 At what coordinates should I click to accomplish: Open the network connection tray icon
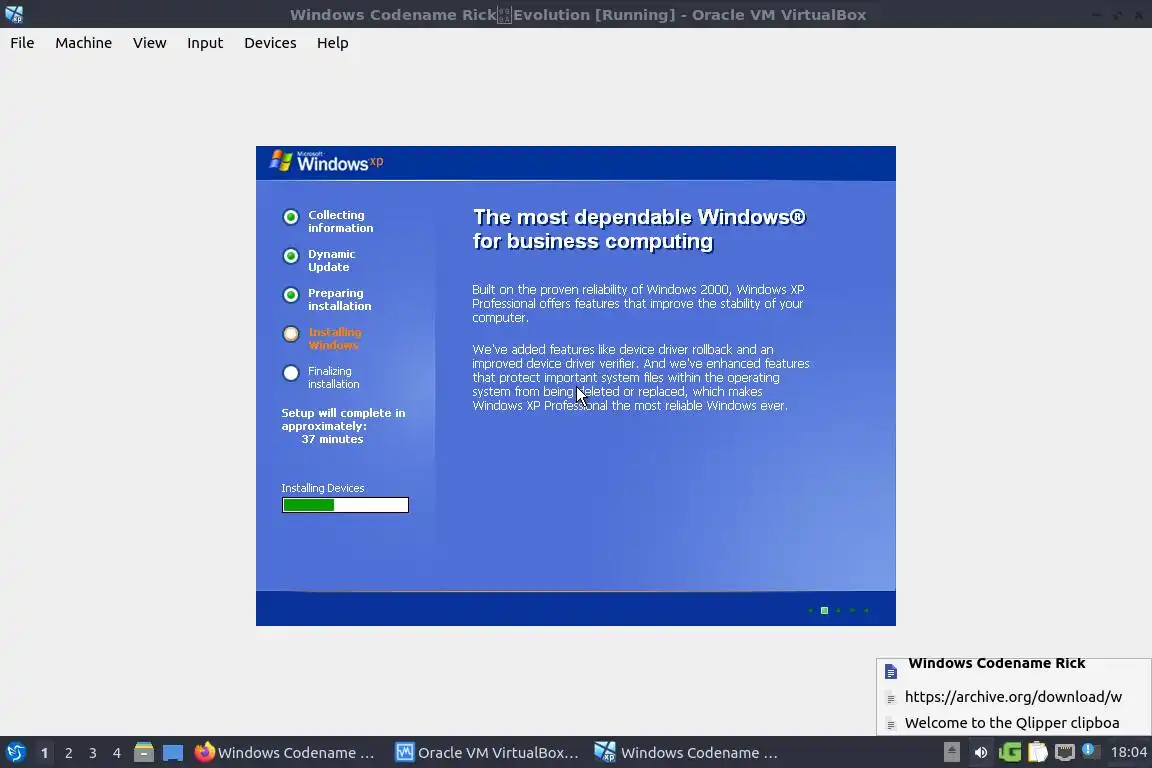(1065, 752)
